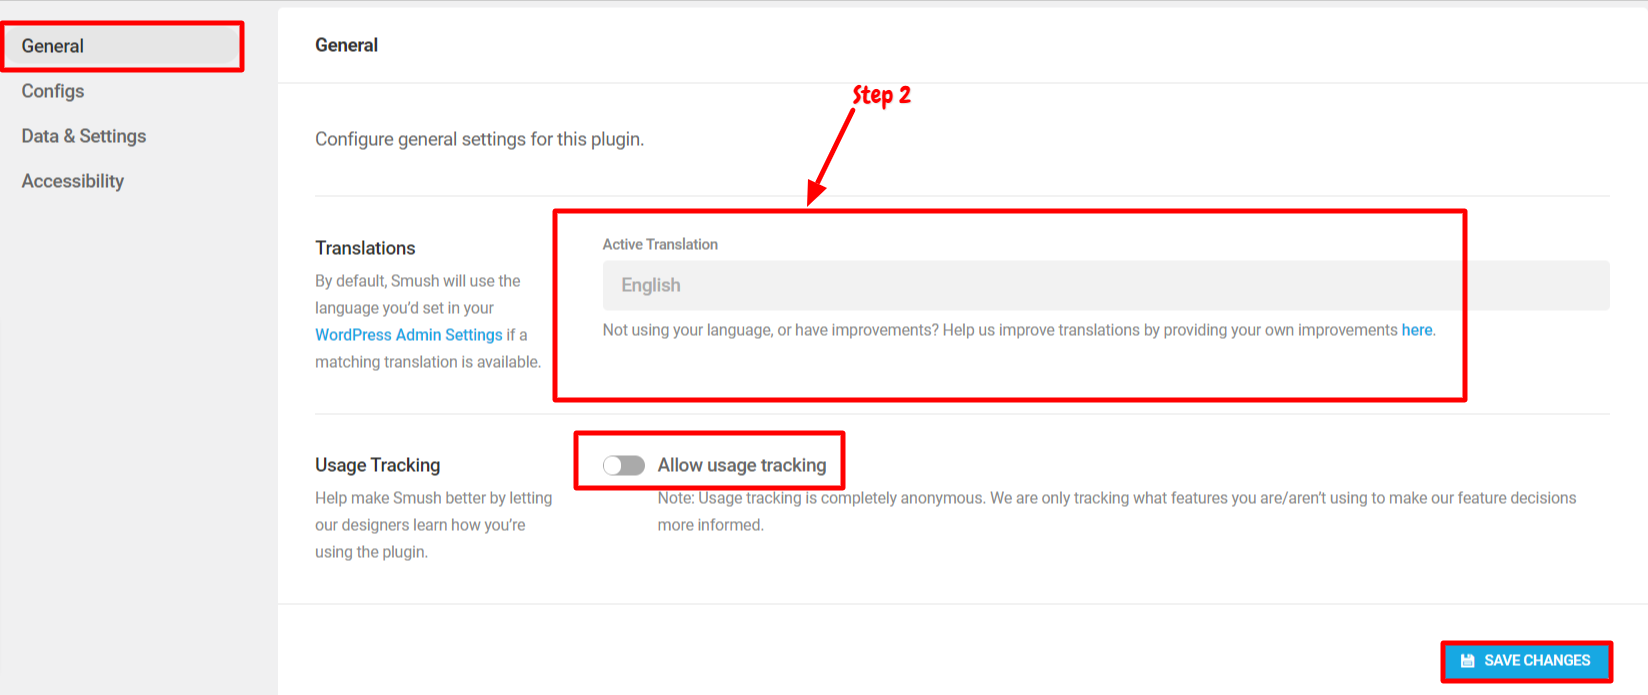Click the floppy disk save icon
Image resolution: width=1648 pixels, height=695 pixels.
coord(1468,661)
